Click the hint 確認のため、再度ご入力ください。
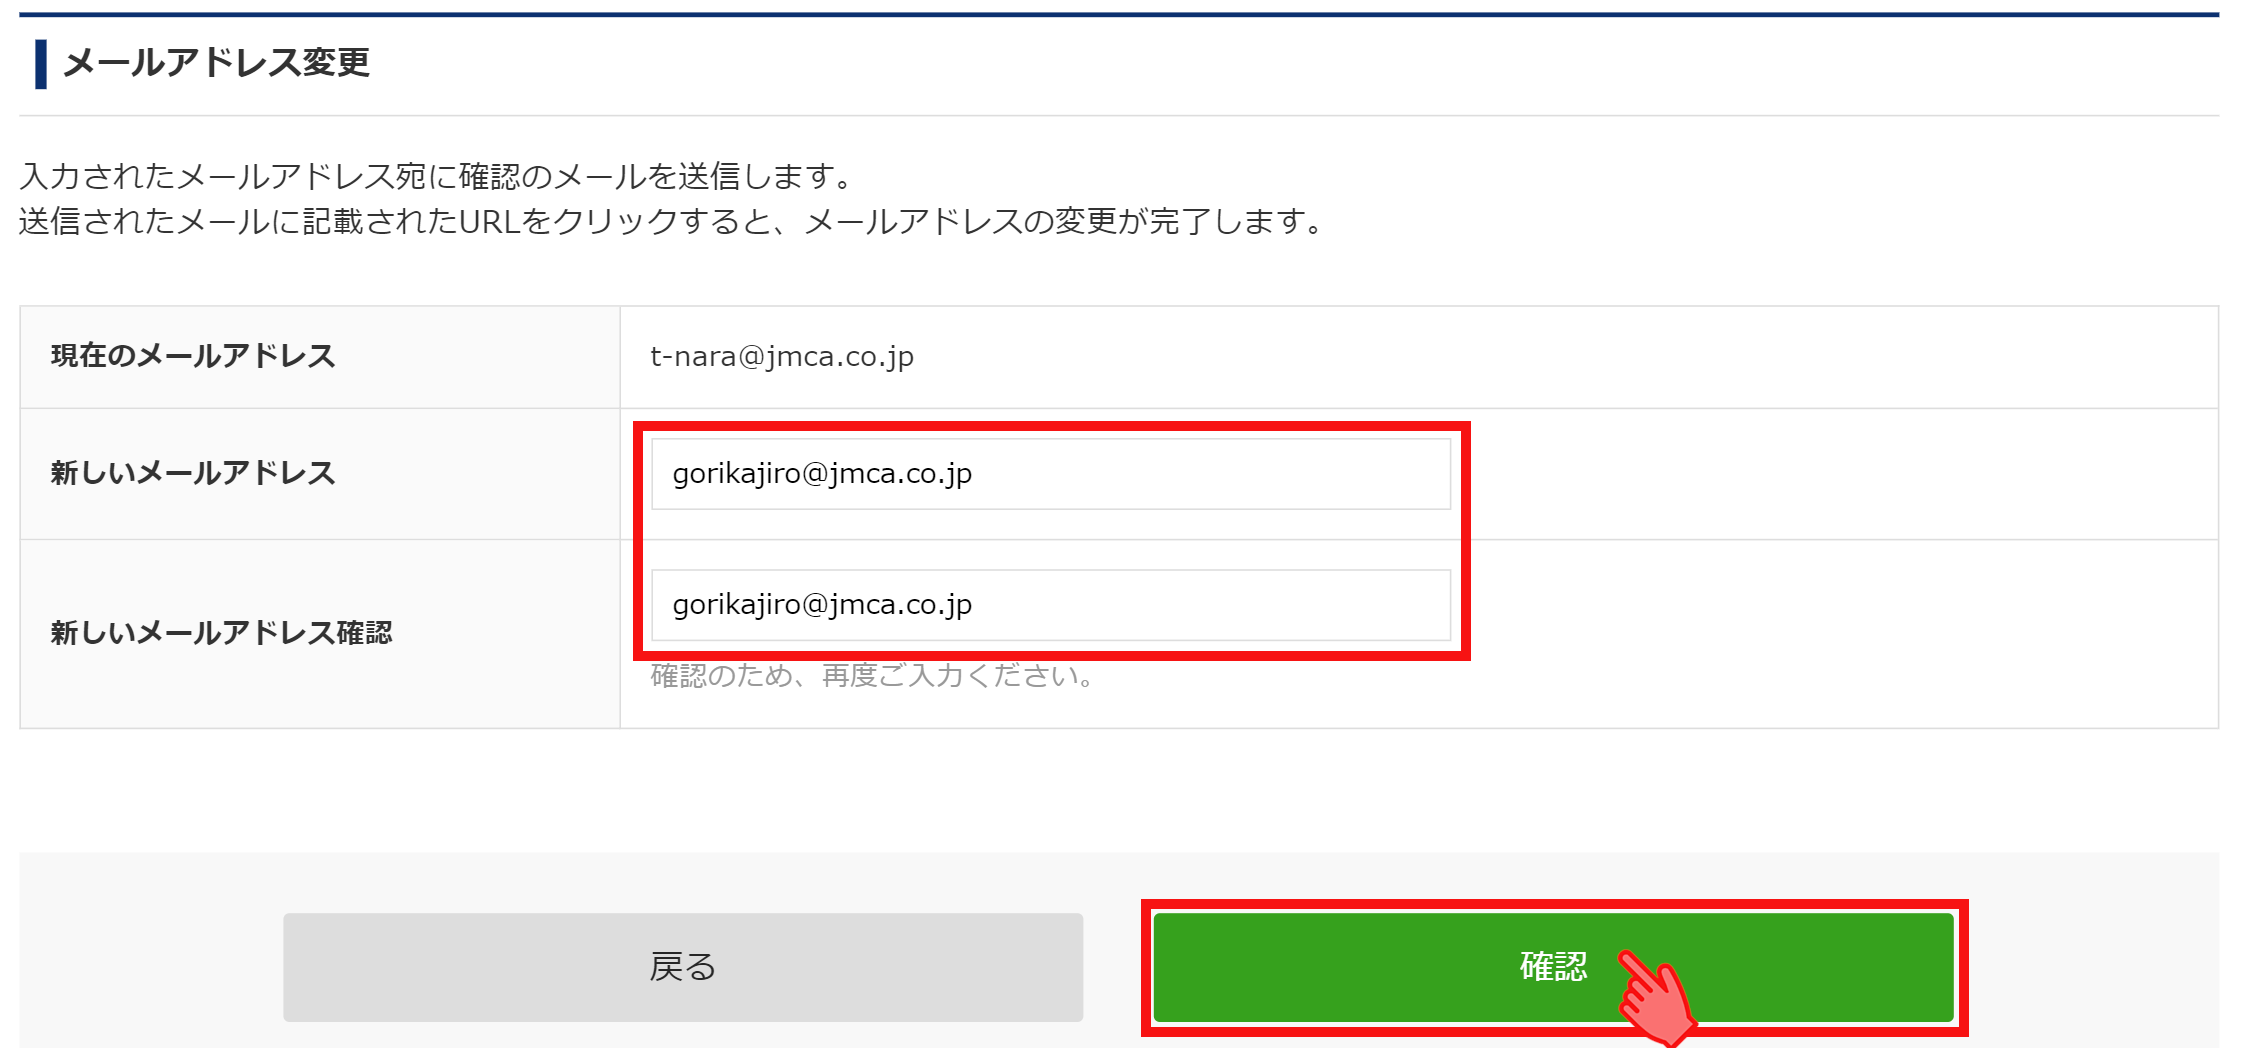 [872, 676]
